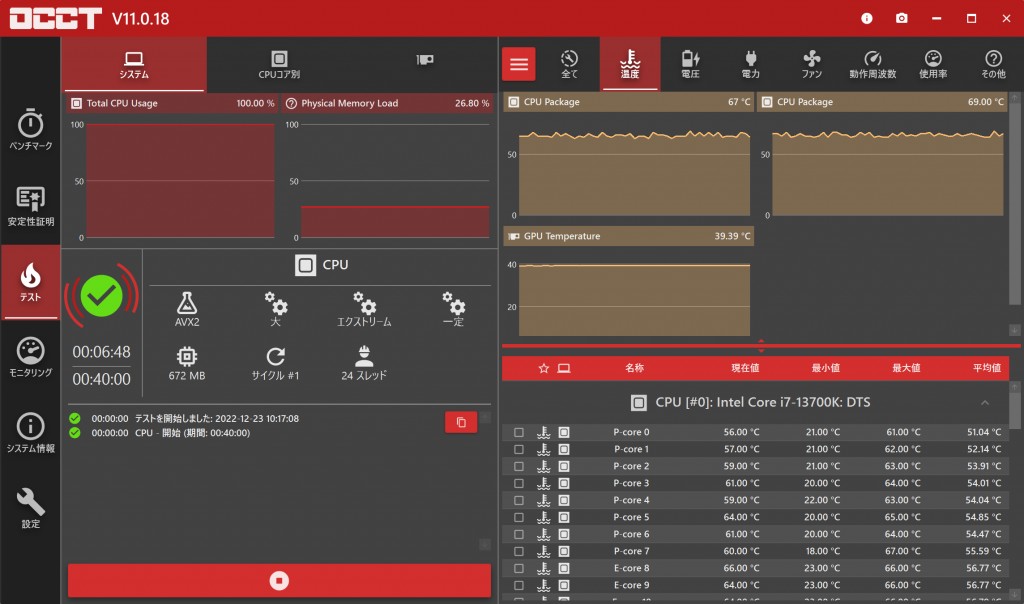Sort sensor table by 最大値 column header
The height and width of the screenshot is (604, 1024).
coord(905,368)
